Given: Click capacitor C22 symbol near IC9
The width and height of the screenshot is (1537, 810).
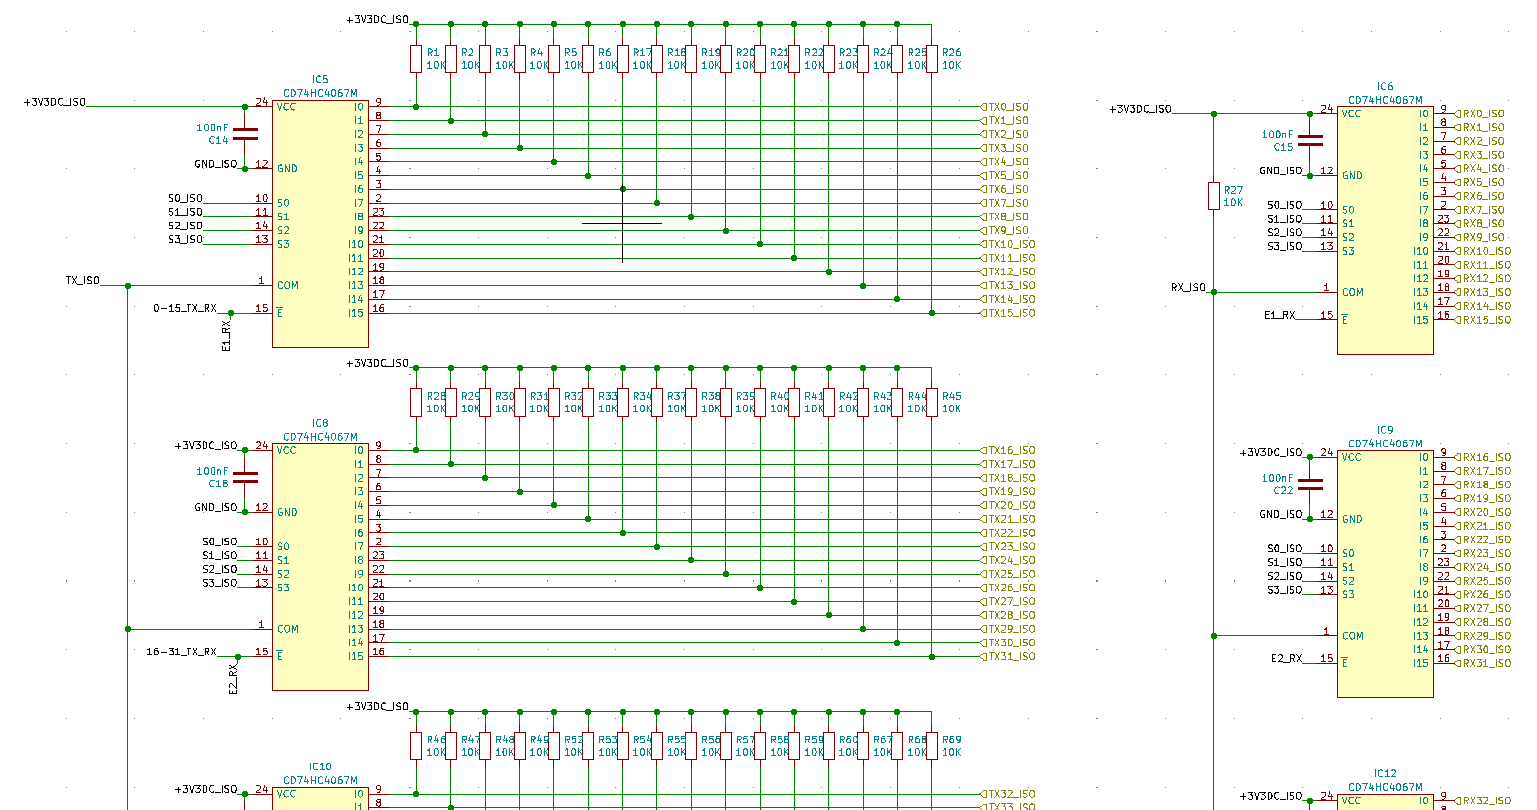Looking at the screenshot, I should coord(1310,484).
